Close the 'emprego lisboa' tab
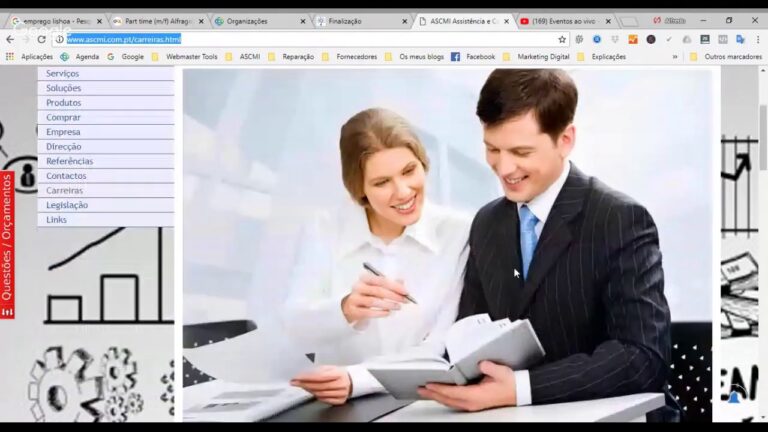The width and height of the screenshot is (768, 432). coord(99,22)
